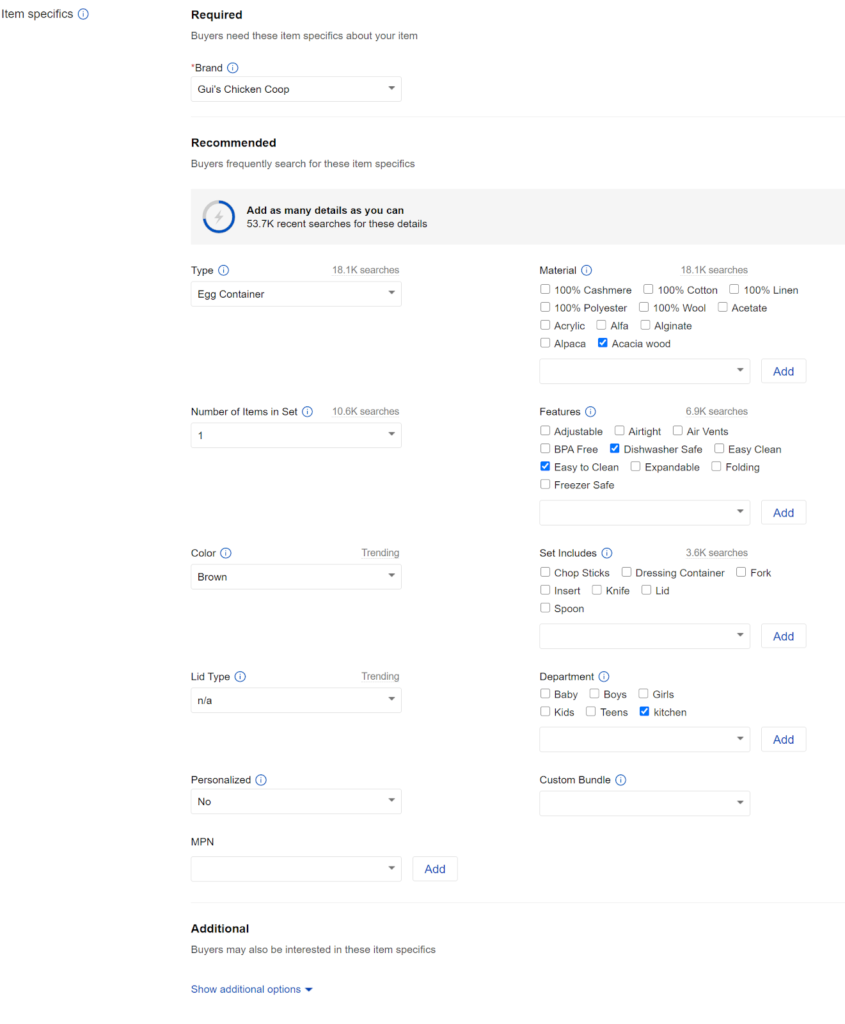This screenshot has width=845, height=1024.
Task: Uncheck the kitchen department checkbox
Action: click(645, 712)
